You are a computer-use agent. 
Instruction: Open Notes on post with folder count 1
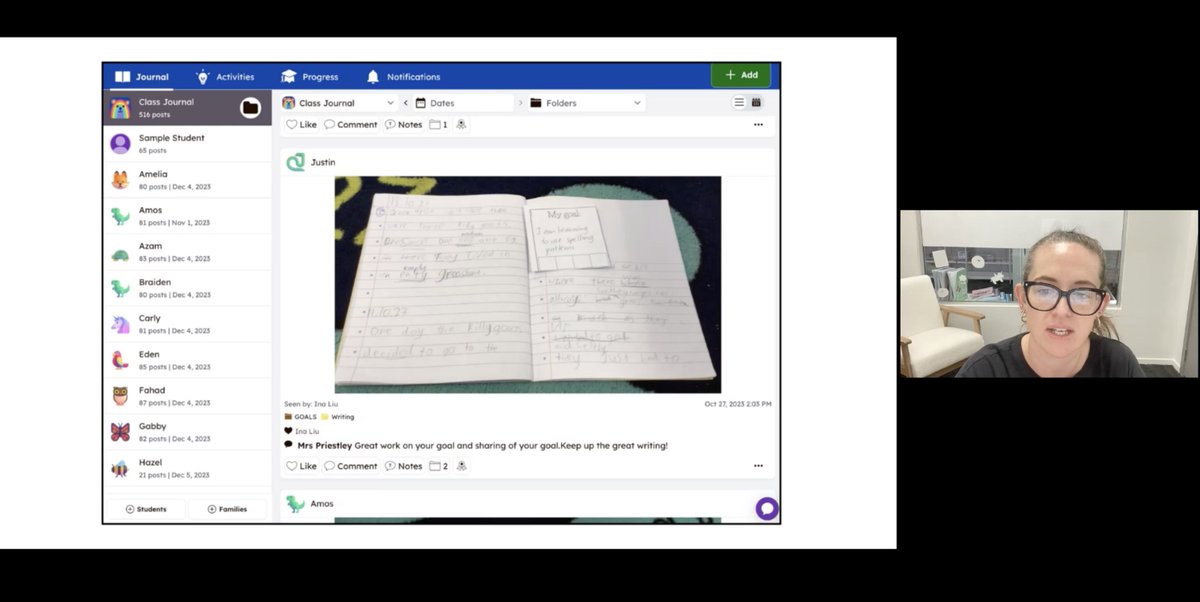tap(404, 125)
